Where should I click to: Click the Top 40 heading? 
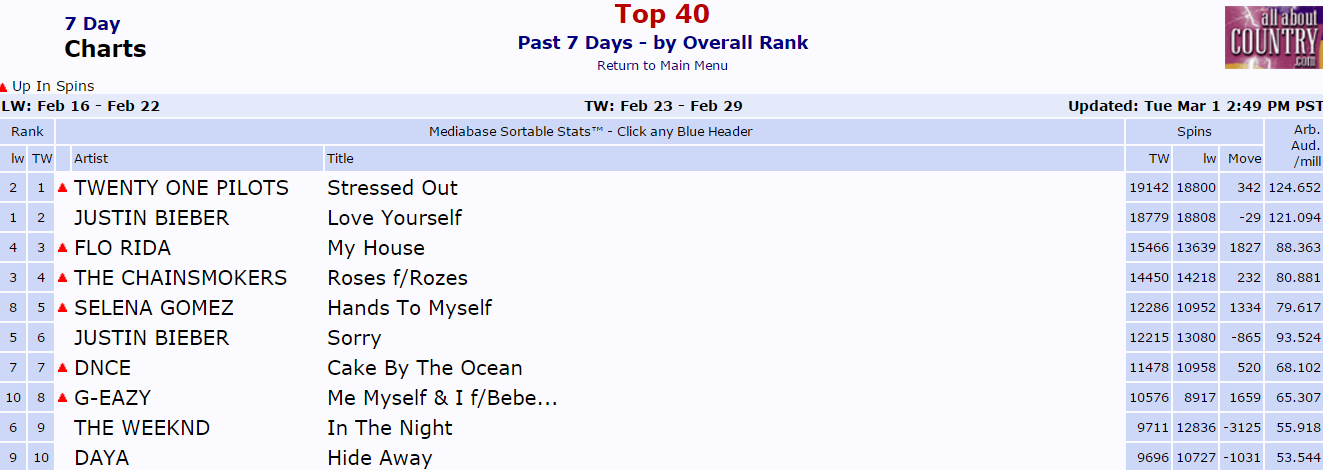point(662,14)
